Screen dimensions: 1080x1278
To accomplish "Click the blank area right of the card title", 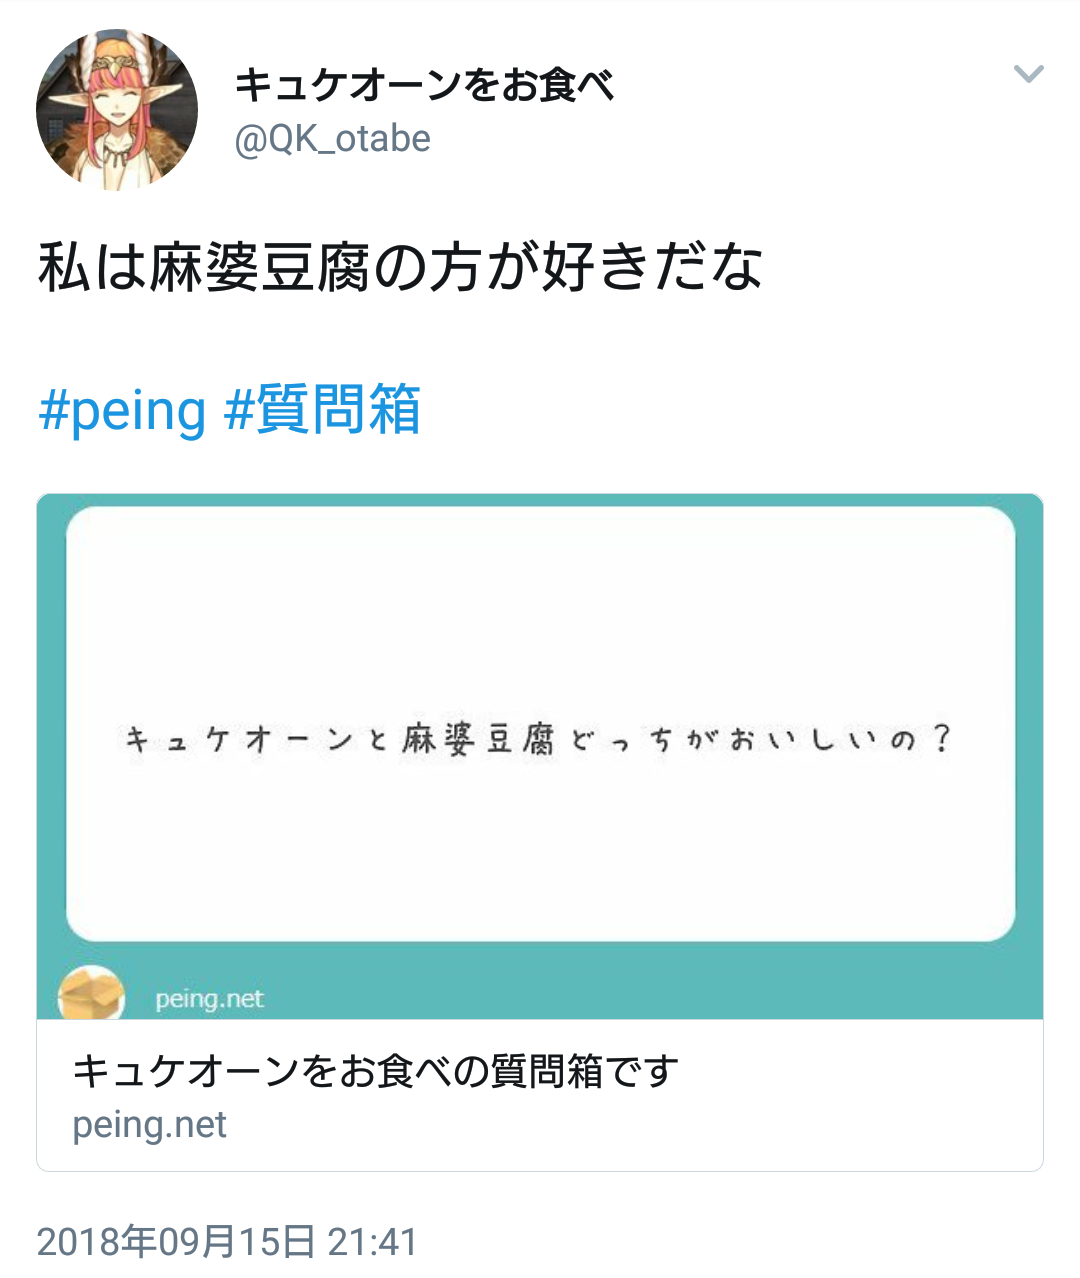I will tap(860, 1071).
